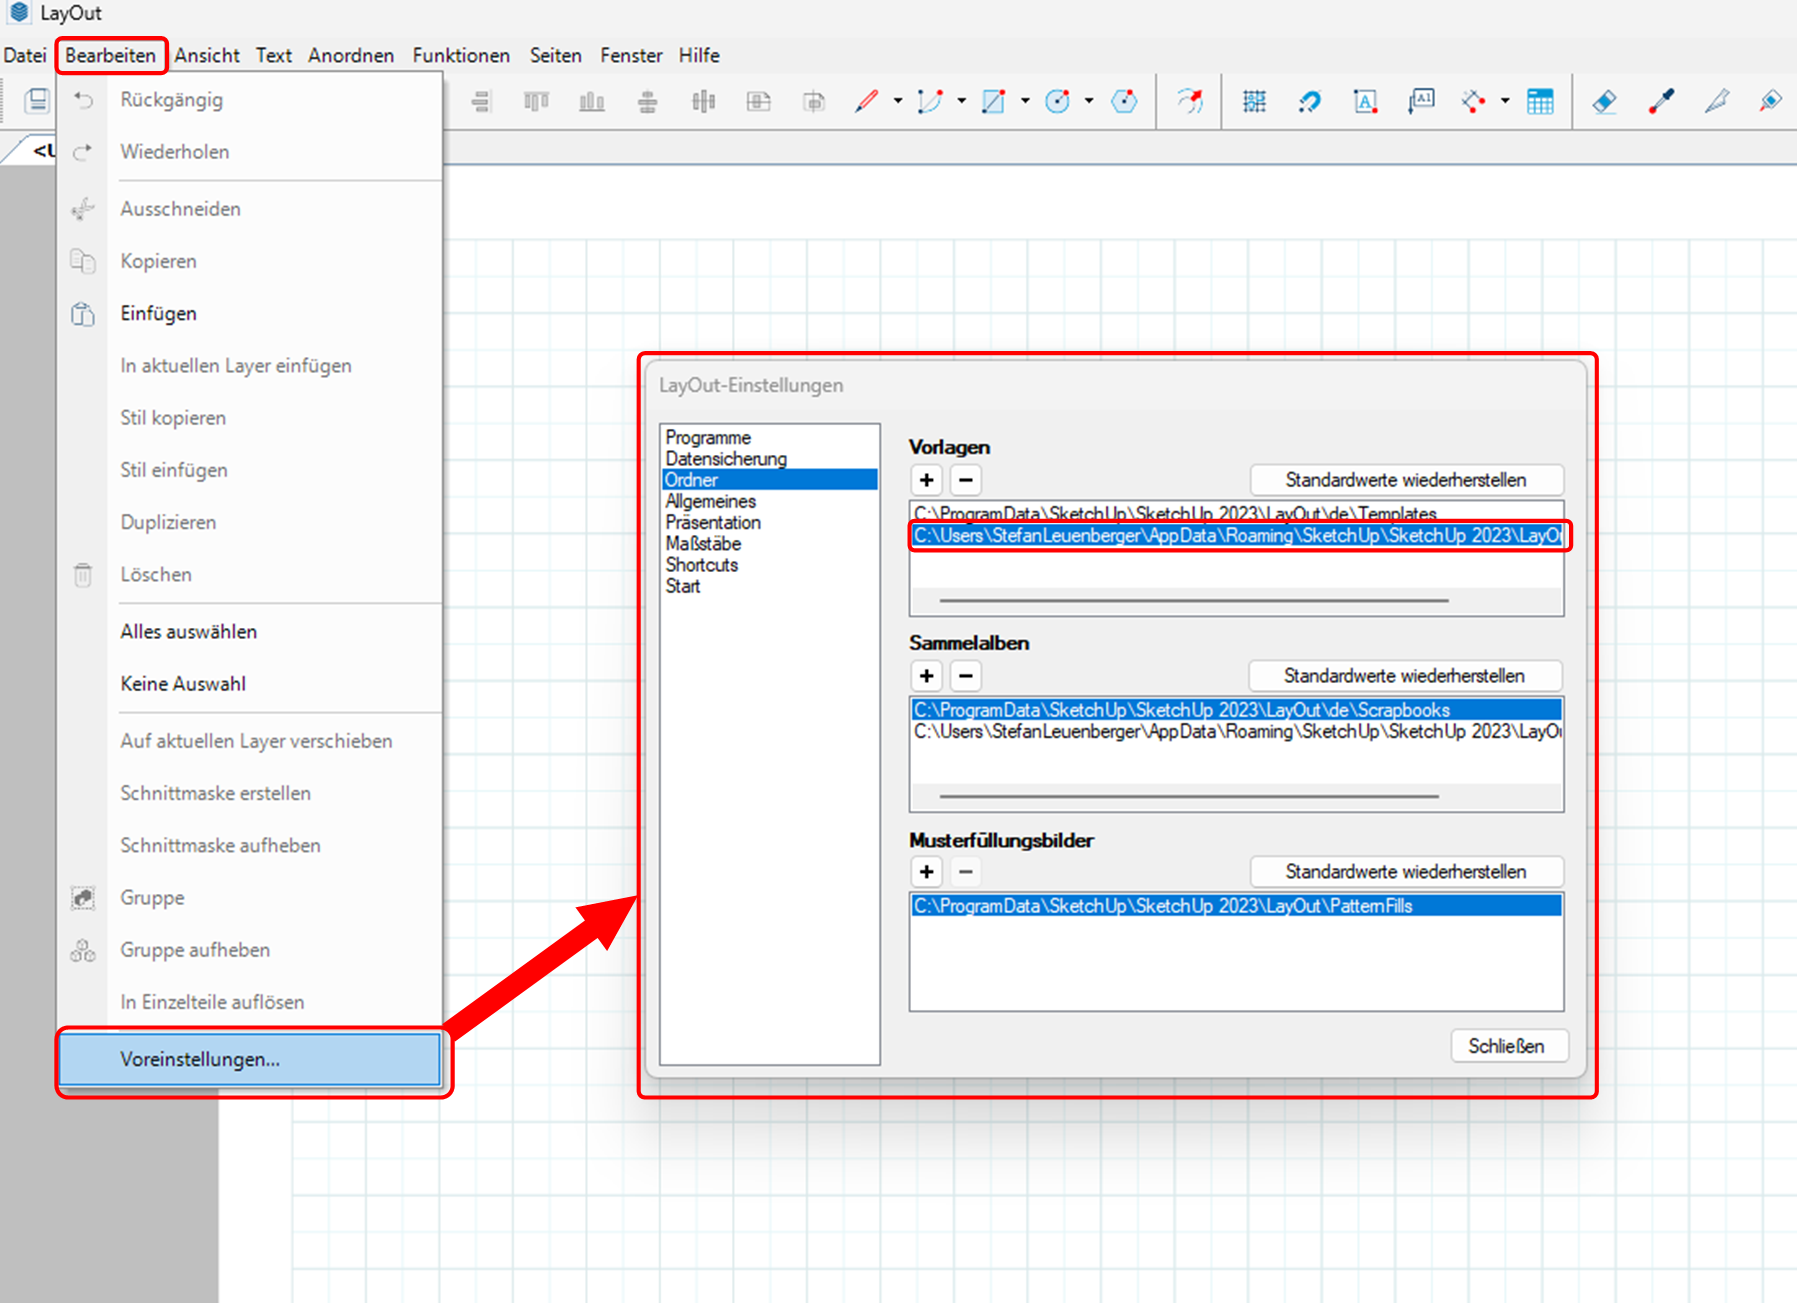The image size is (1798, 1303).
Task: Open the Voreinstellungen menu entry
Action: pyautogui.click(x=200, y=1059)
